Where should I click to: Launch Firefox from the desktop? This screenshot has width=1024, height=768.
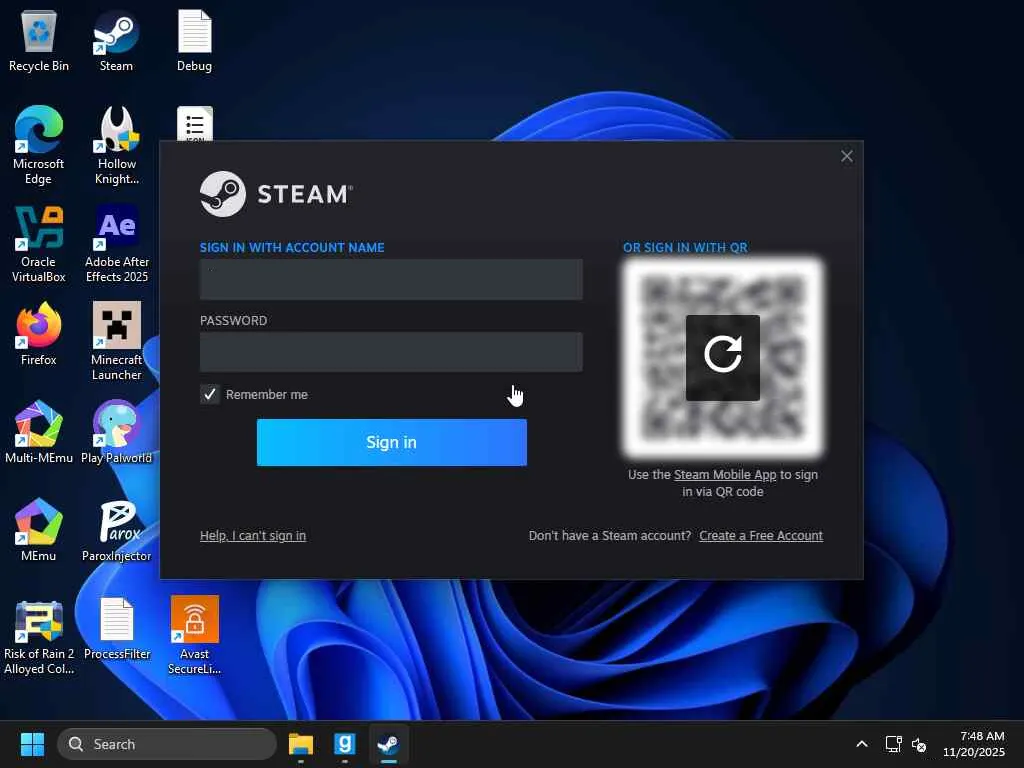click(x=39, y=333)
